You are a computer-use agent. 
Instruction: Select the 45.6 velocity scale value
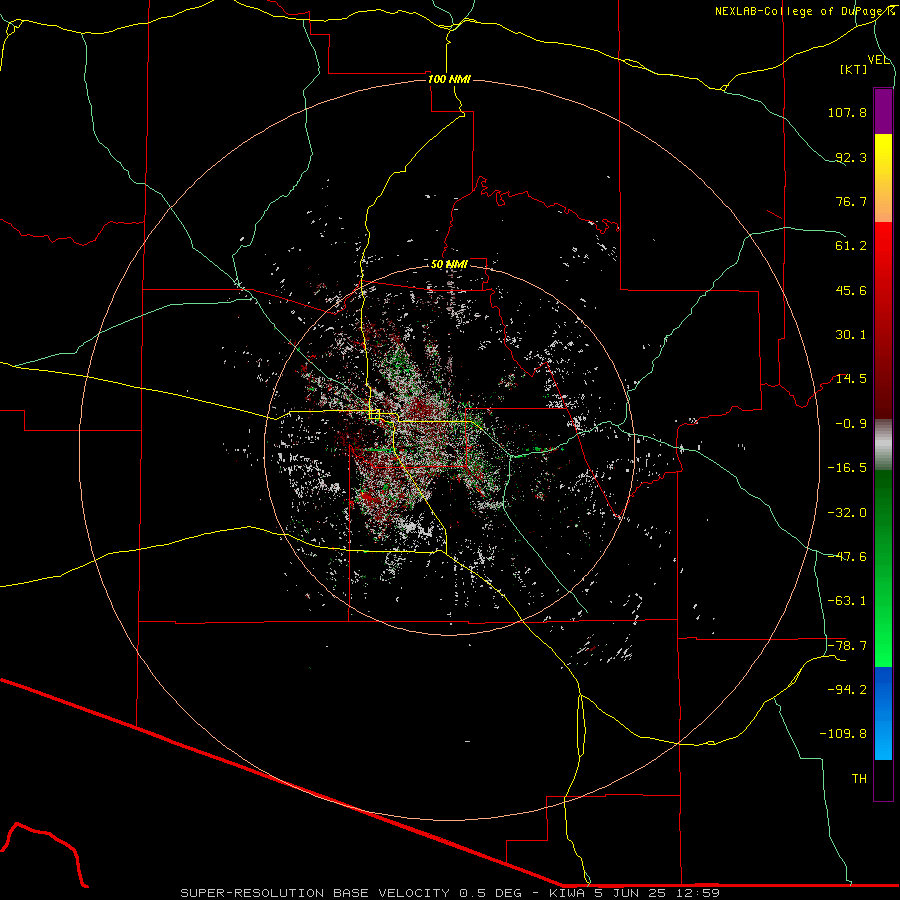(851, 290)
